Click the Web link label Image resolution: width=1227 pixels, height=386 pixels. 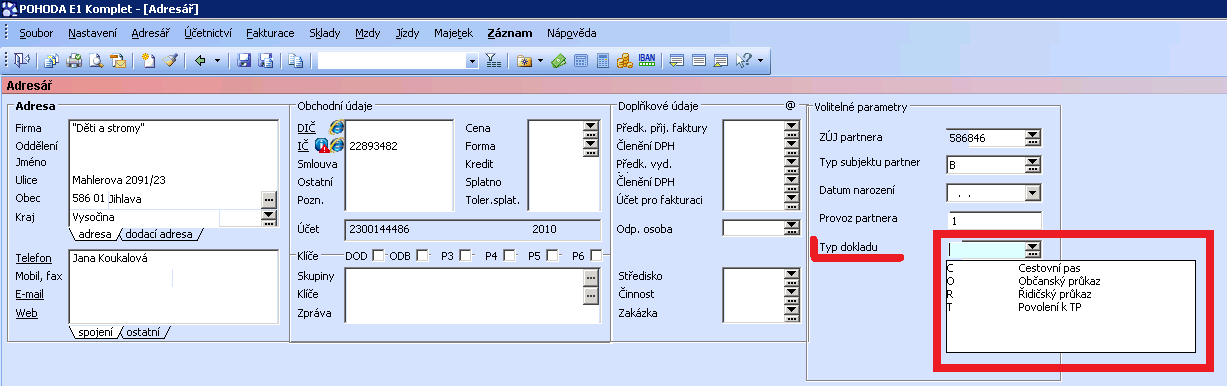coord(26,313)
